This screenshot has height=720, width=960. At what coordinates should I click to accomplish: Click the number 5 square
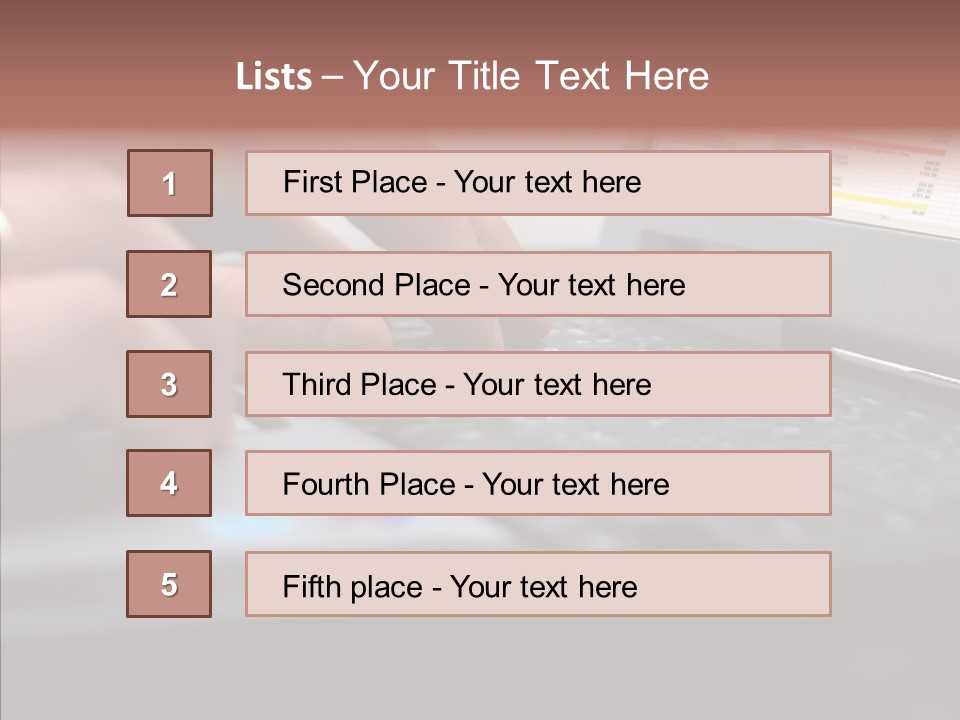169,584
